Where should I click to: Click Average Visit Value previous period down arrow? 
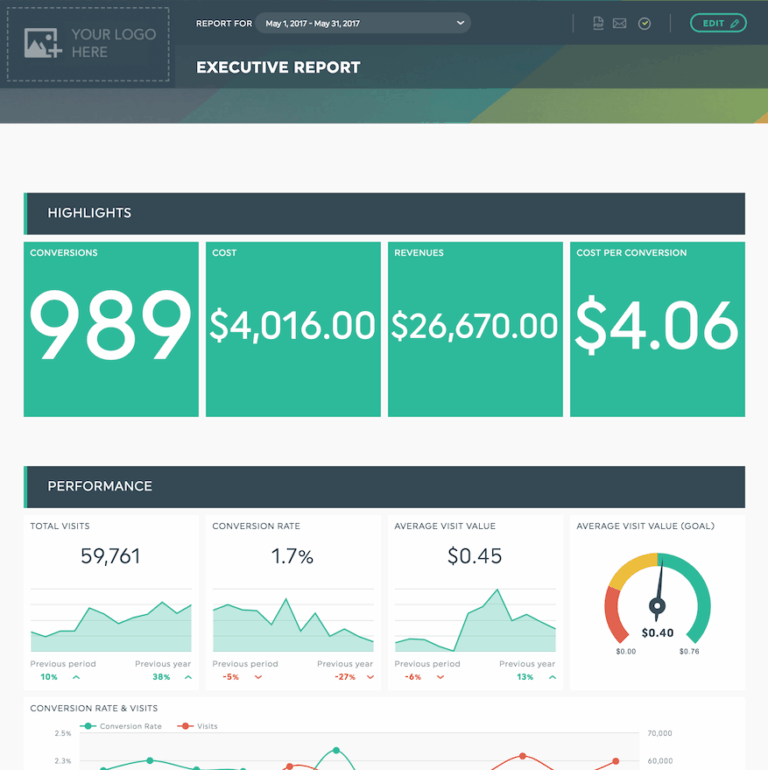point(440,677)
